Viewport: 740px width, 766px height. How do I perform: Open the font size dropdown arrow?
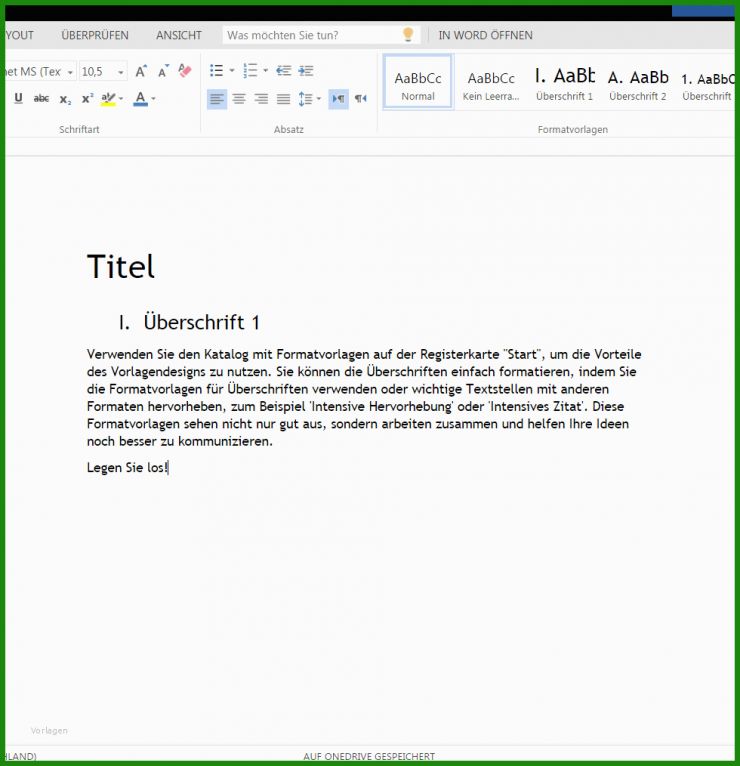pyautogui.click(x=121, y=72)
